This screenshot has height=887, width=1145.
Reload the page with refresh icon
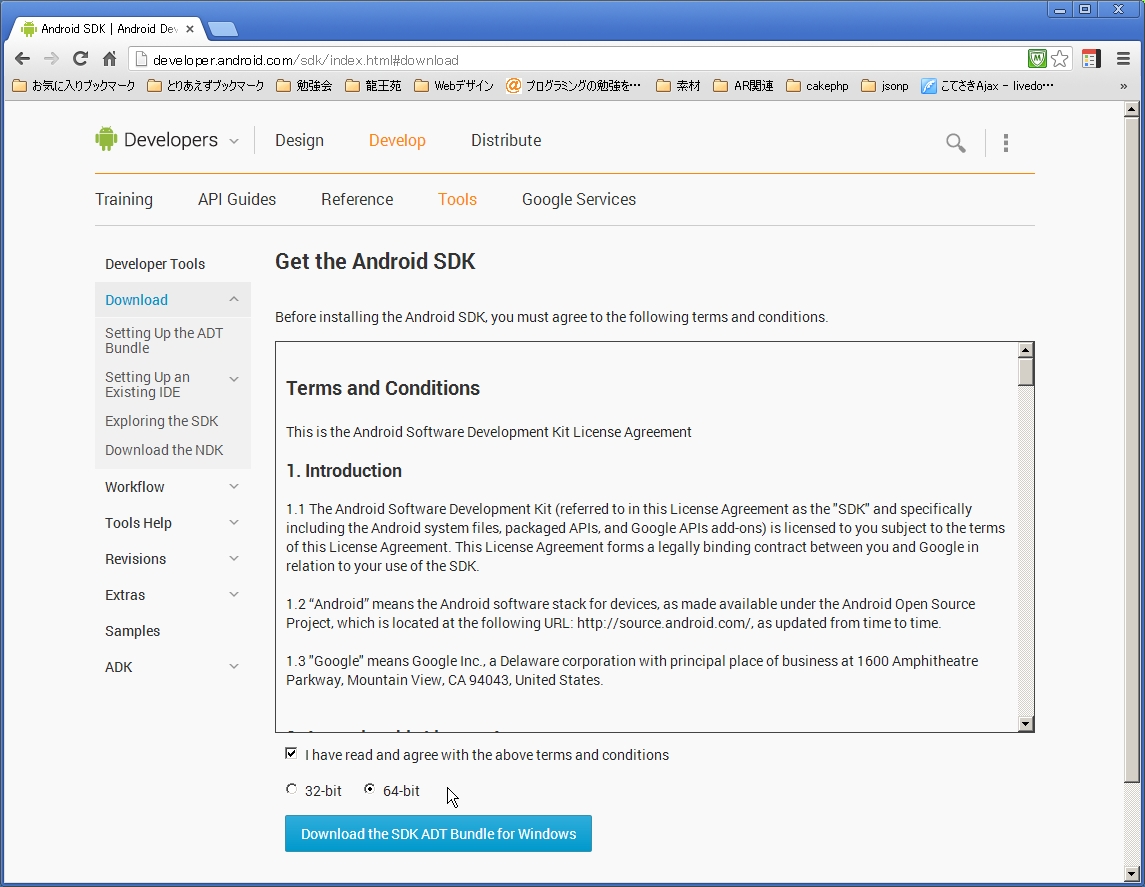(80, 59)
